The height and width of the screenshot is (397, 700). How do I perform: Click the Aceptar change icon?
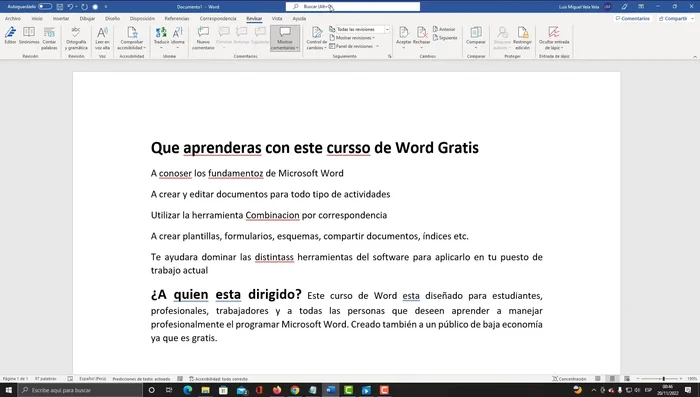tap(404, 33)
